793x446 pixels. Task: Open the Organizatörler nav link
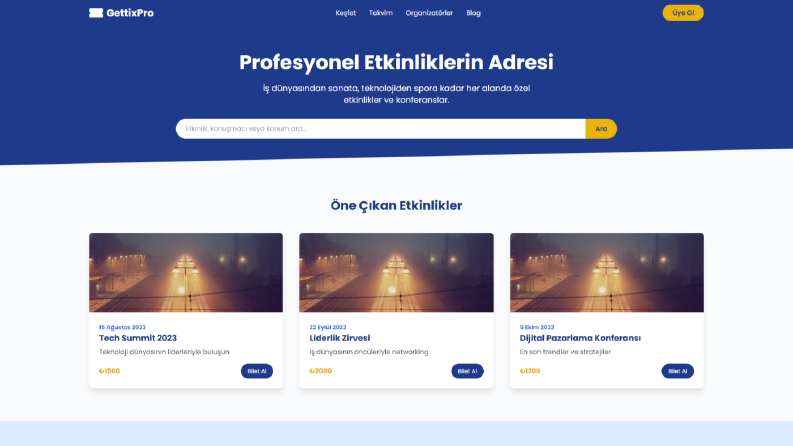coord(429,13)
